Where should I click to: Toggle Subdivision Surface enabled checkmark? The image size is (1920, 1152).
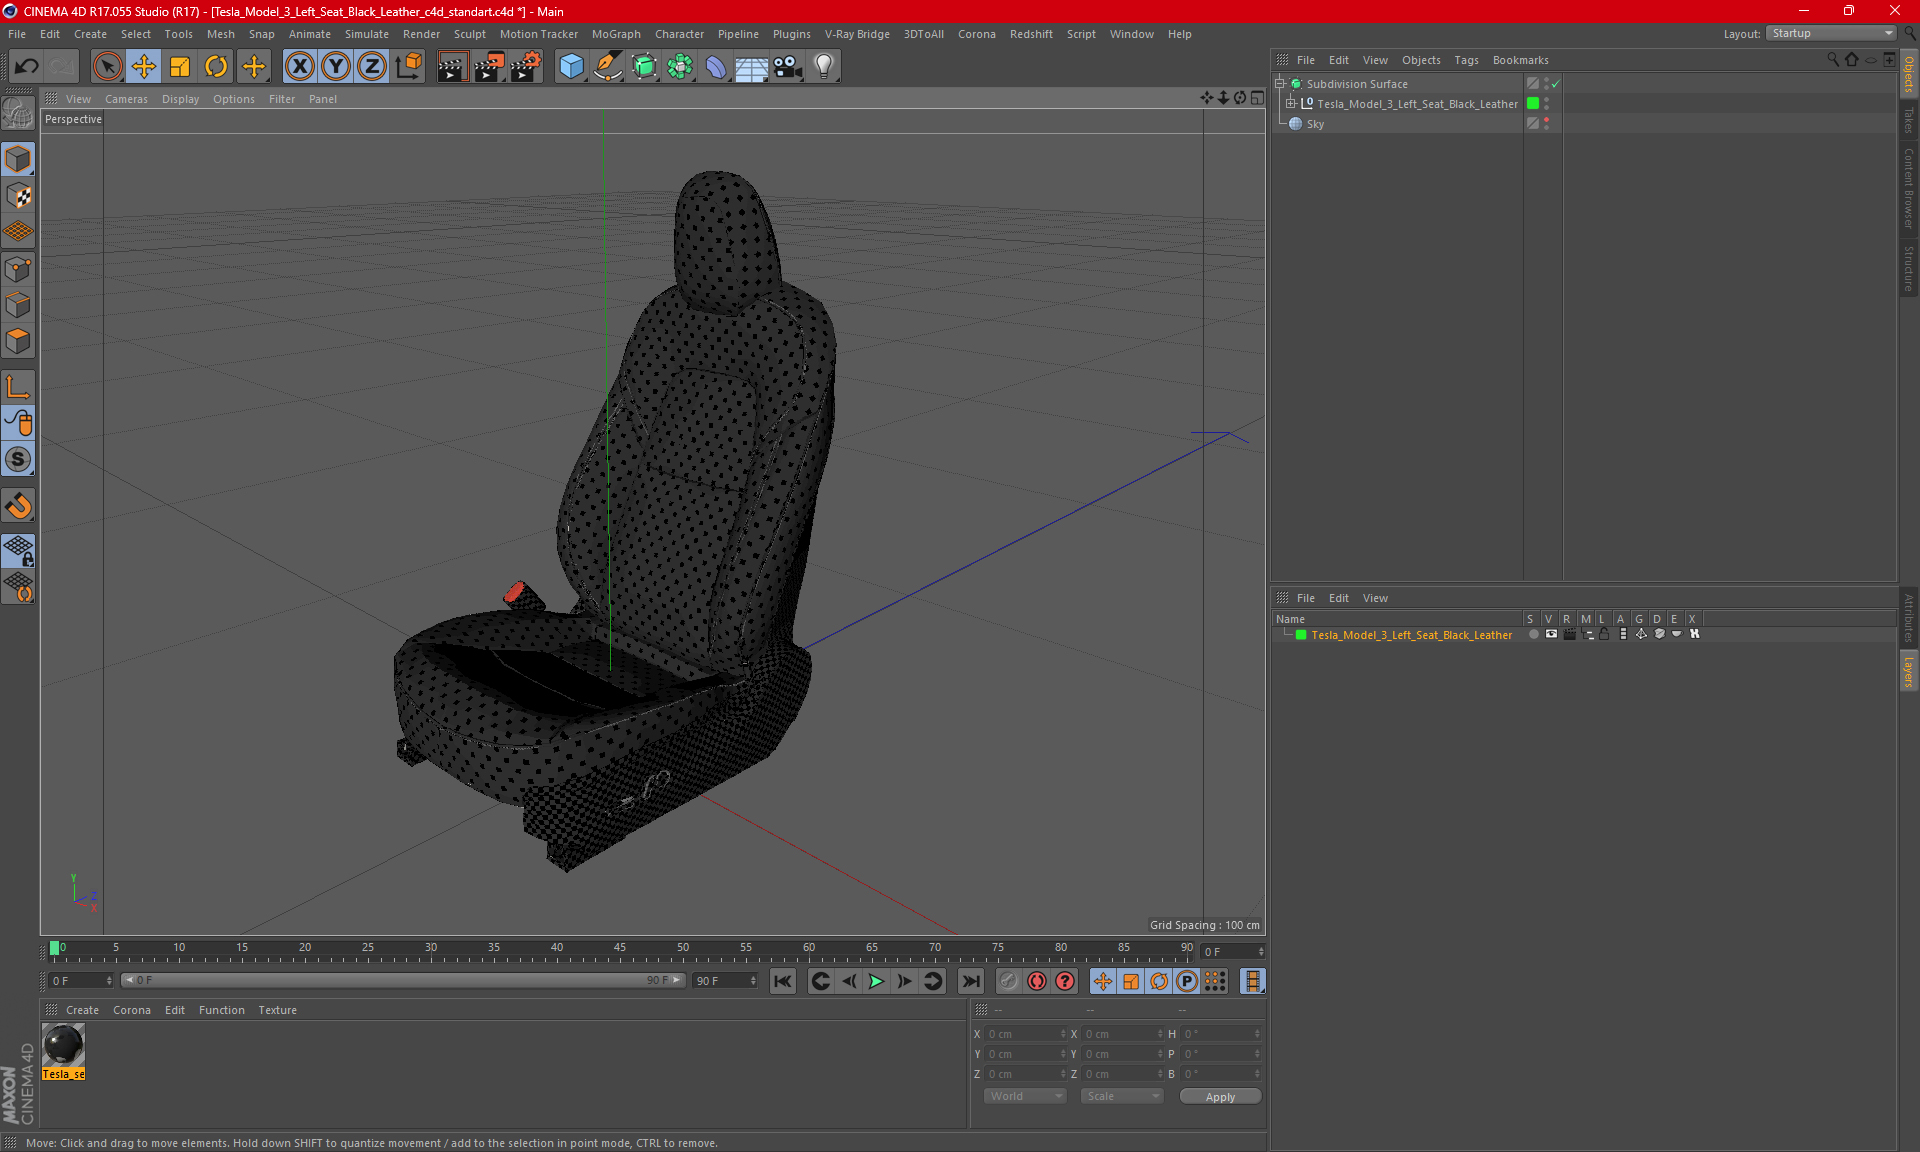1556,84
